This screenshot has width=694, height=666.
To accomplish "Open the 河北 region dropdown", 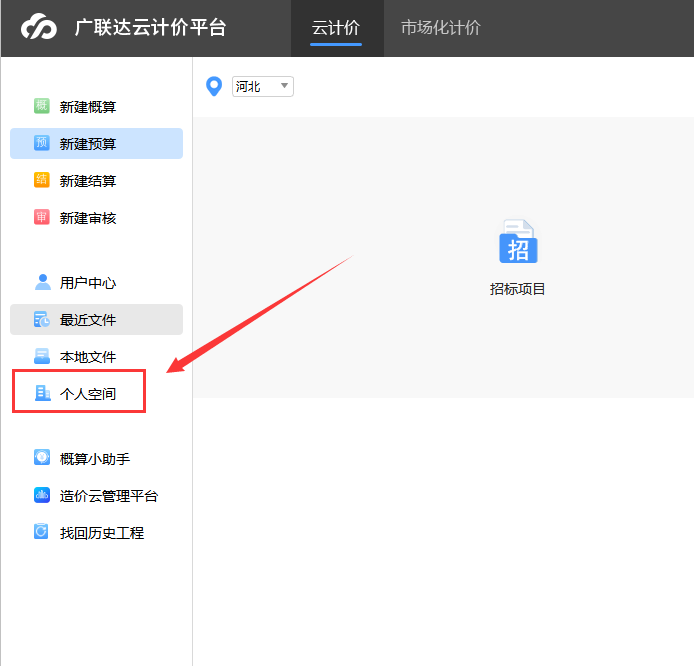I will (263, 86).
